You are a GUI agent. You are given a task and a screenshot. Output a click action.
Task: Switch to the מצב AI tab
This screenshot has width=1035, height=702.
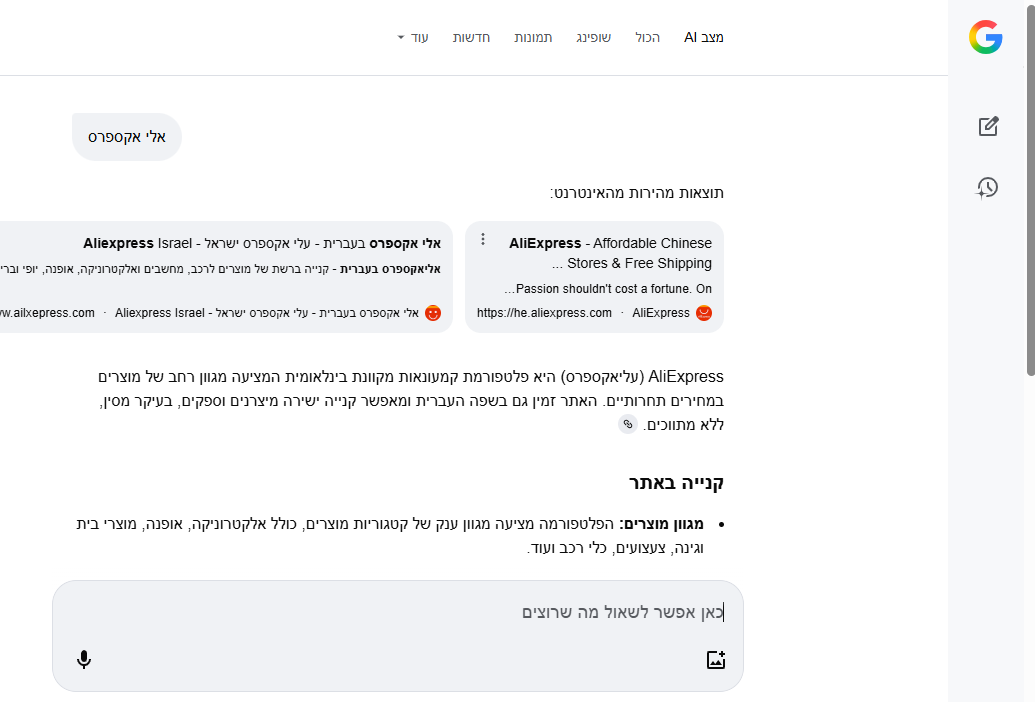pyautogui.click(x=704, y=38)
